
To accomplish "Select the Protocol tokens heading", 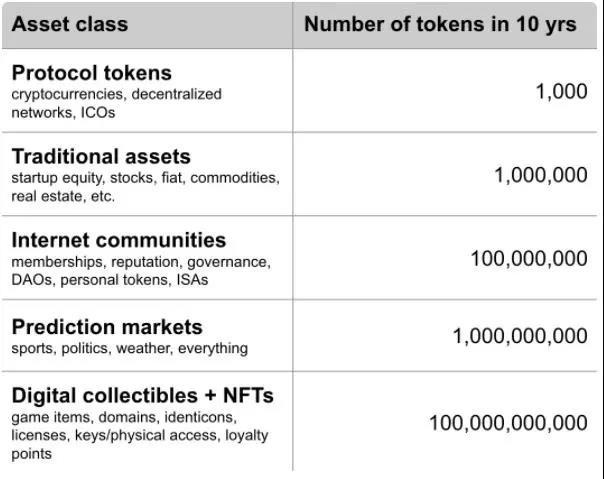I will [92, 73].
